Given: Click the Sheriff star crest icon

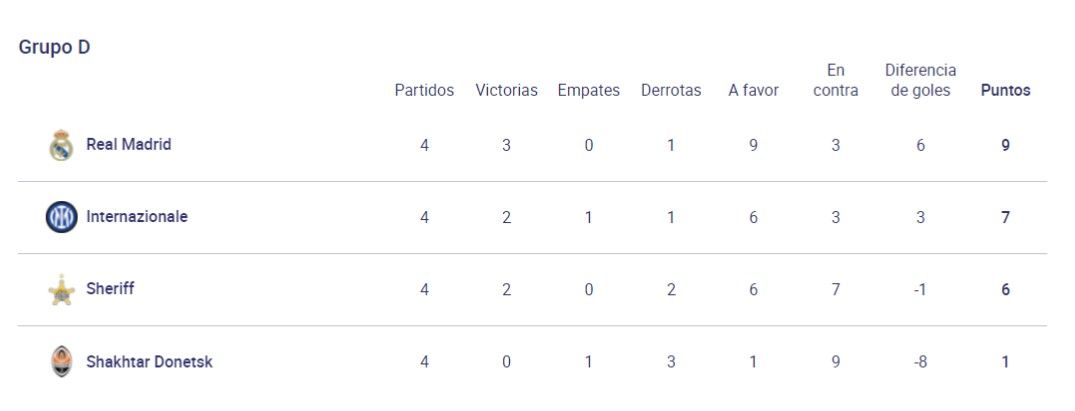Looking at the screenshot, I should [62, 290].
